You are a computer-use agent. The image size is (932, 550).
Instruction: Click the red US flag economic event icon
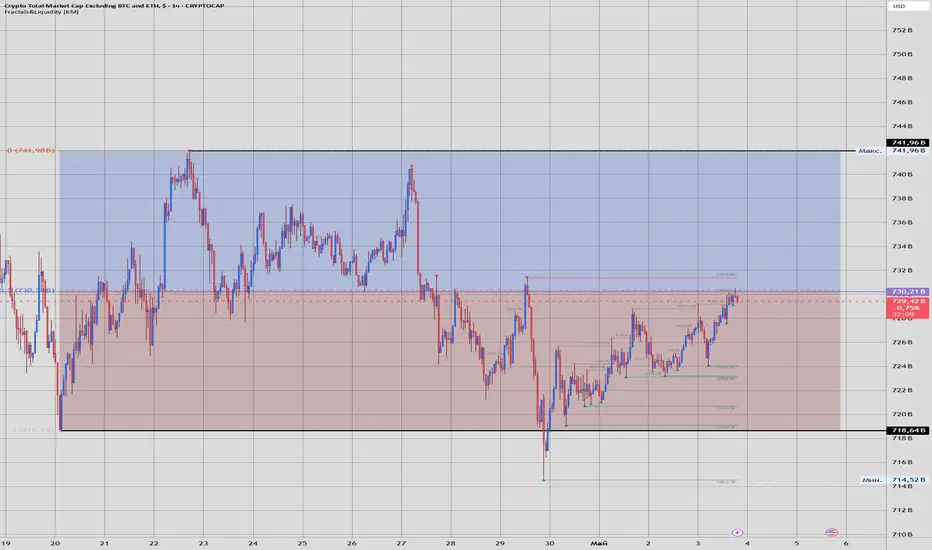832,532
